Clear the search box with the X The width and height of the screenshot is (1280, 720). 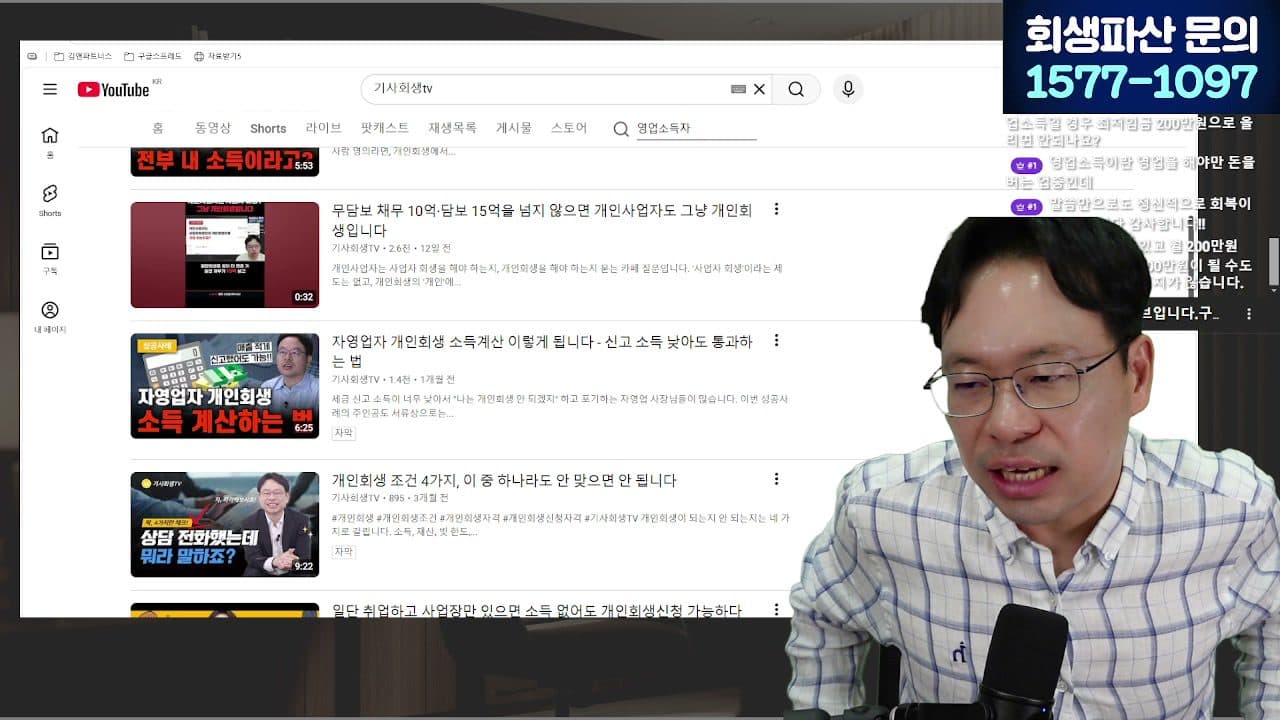[759, 89]
